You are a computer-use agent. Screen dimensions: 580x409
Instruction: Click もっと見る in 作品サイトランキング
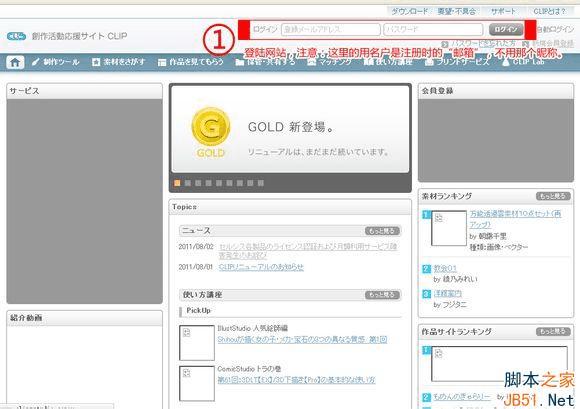point(553,332)
